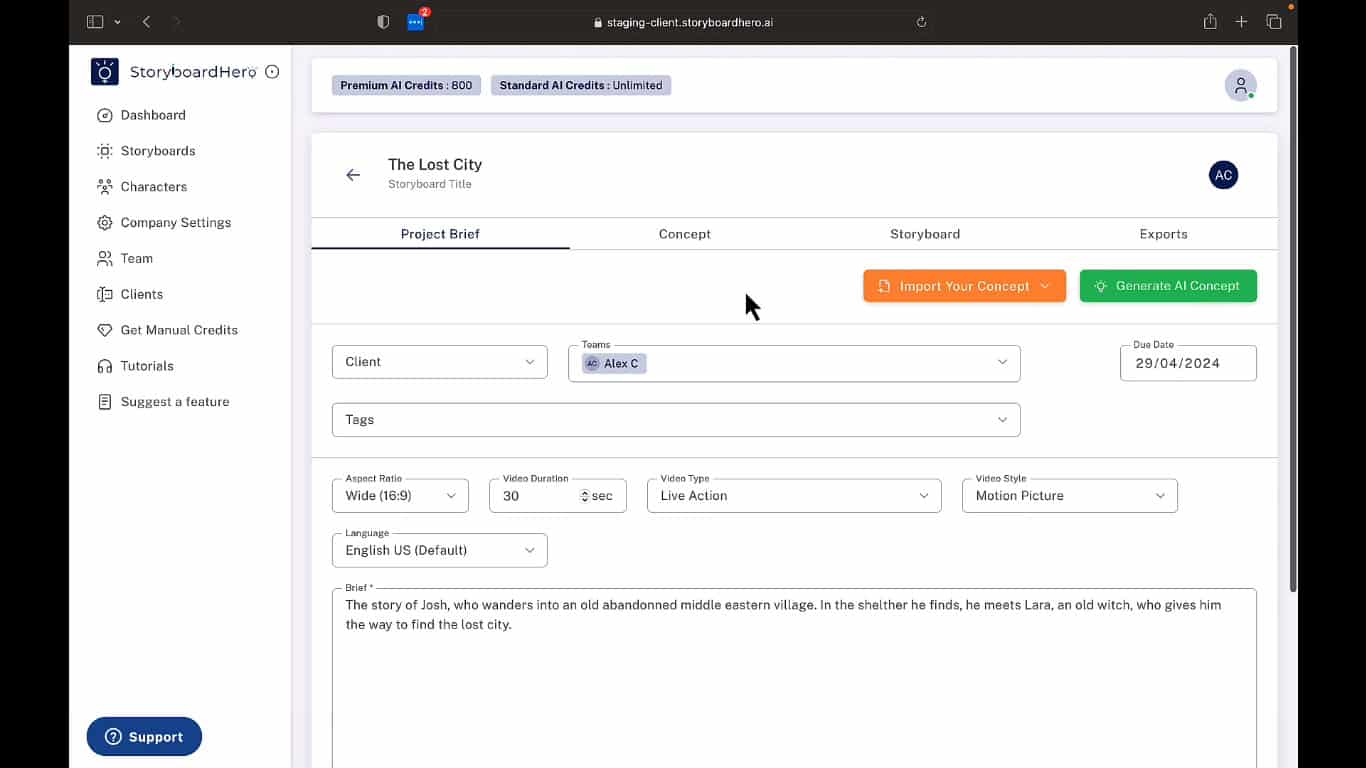Screen dimensions: 1366x768
Task: Show the browser tab overview icon
Action: coord(1273,21)
